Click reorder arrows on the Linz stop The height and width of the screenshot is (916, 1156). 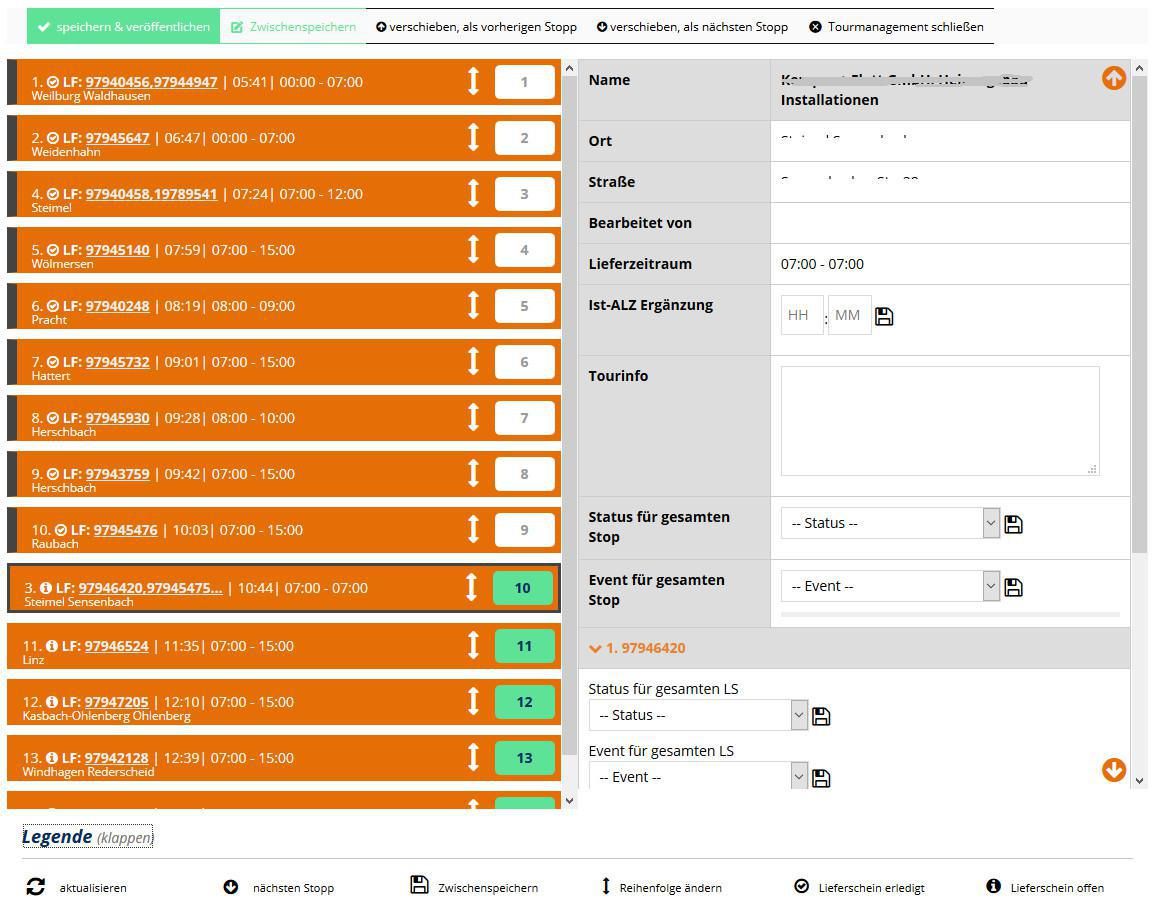473,645
